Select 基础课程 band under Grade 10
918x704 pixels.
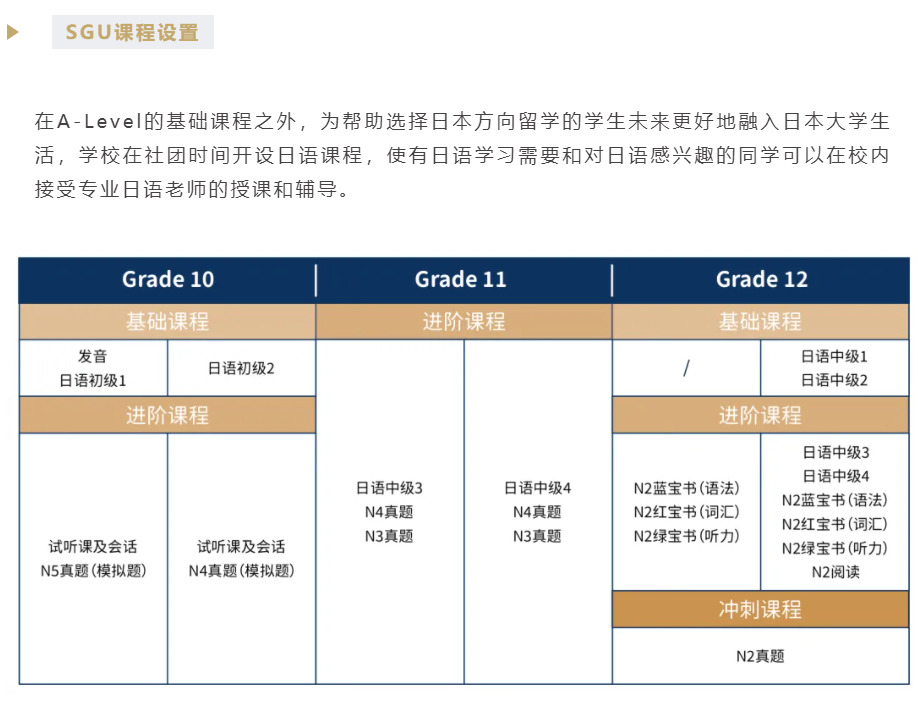coord(167,322)
